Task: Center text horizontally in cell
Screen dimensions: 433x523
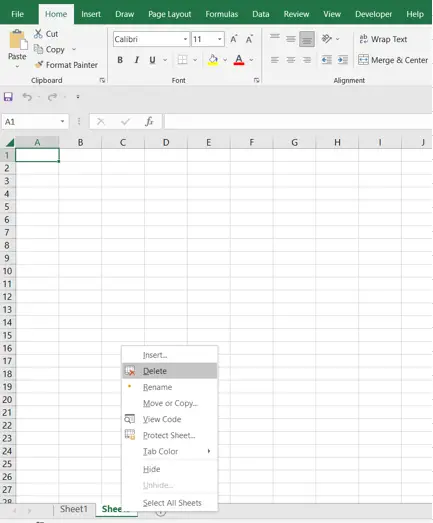Action: pos(291,60)
